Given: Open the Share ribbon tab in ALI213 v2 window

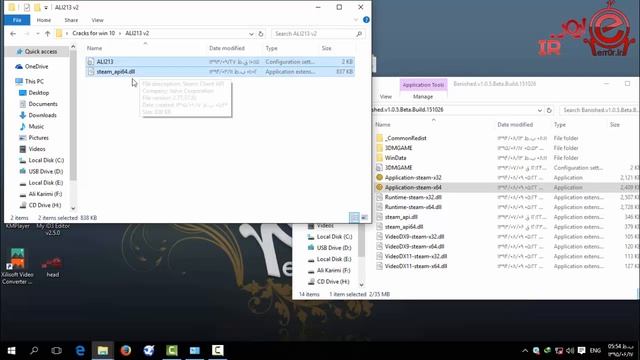Looking at the screenshot, I should 71,20.
